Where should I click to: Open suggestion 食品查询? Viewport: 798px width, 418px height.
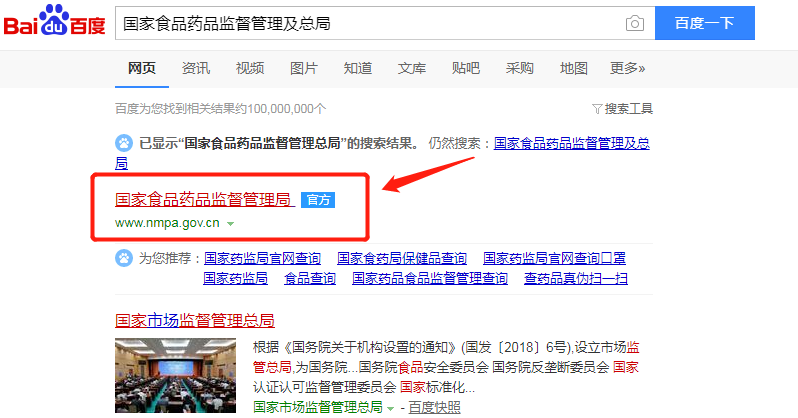click(310, 278)
